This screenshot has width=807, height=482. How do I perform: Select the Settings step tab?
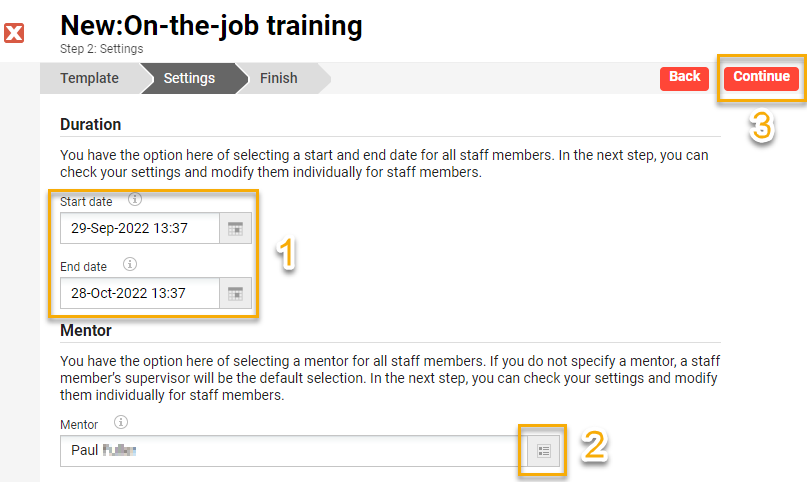[189, 78]
